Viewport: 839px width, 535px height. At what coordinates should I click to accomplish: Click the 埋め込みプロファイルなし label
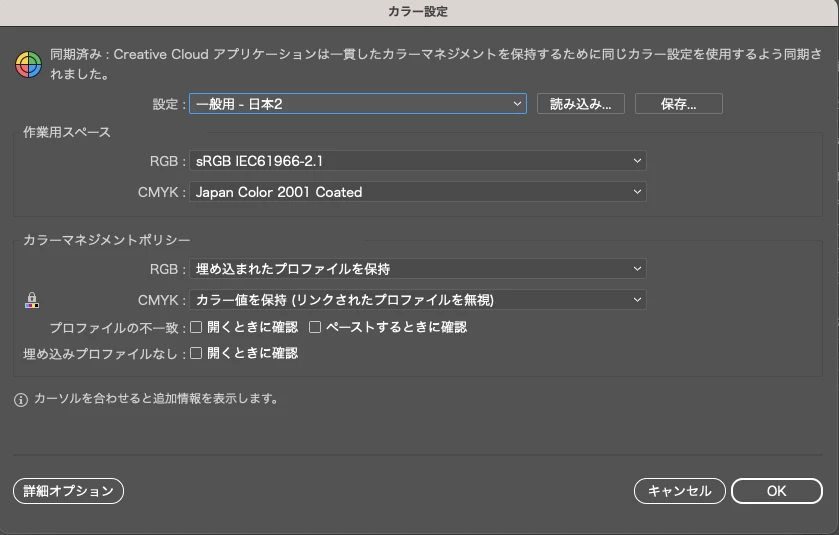[104, 354]
